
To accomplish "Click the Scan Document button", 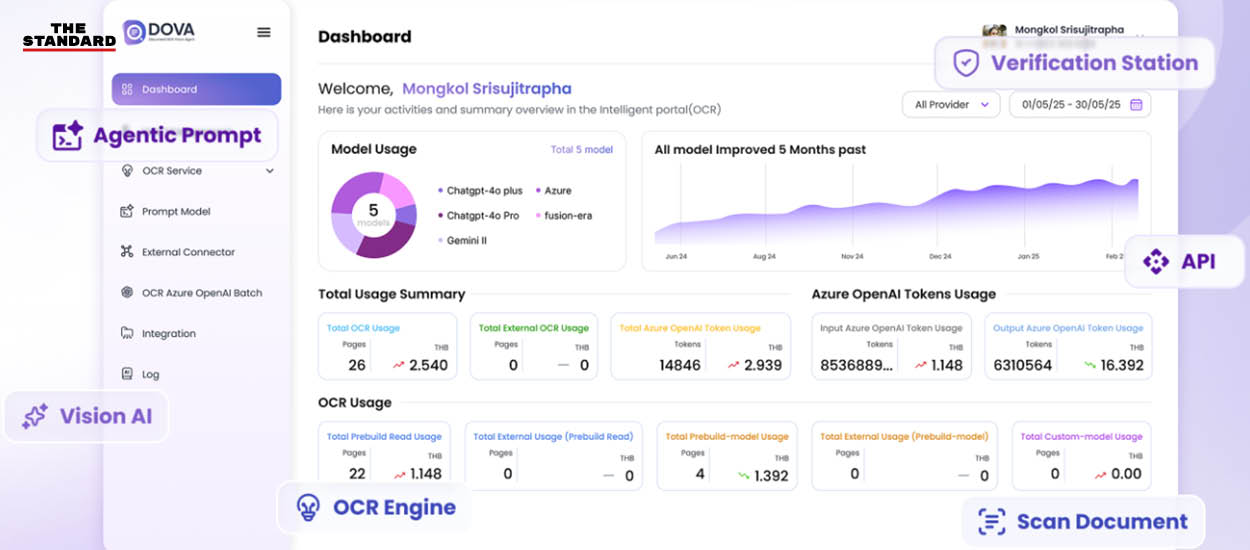I will tap(1083, 521).
